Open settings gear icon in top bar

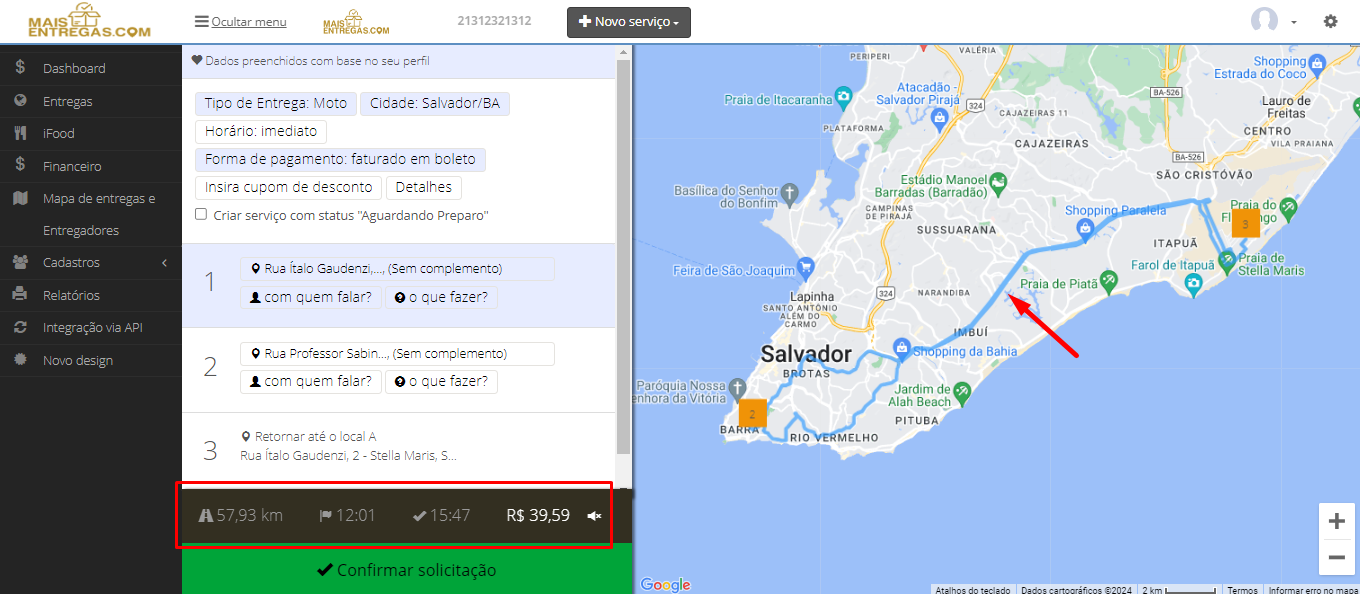[x=1330, y=21]
